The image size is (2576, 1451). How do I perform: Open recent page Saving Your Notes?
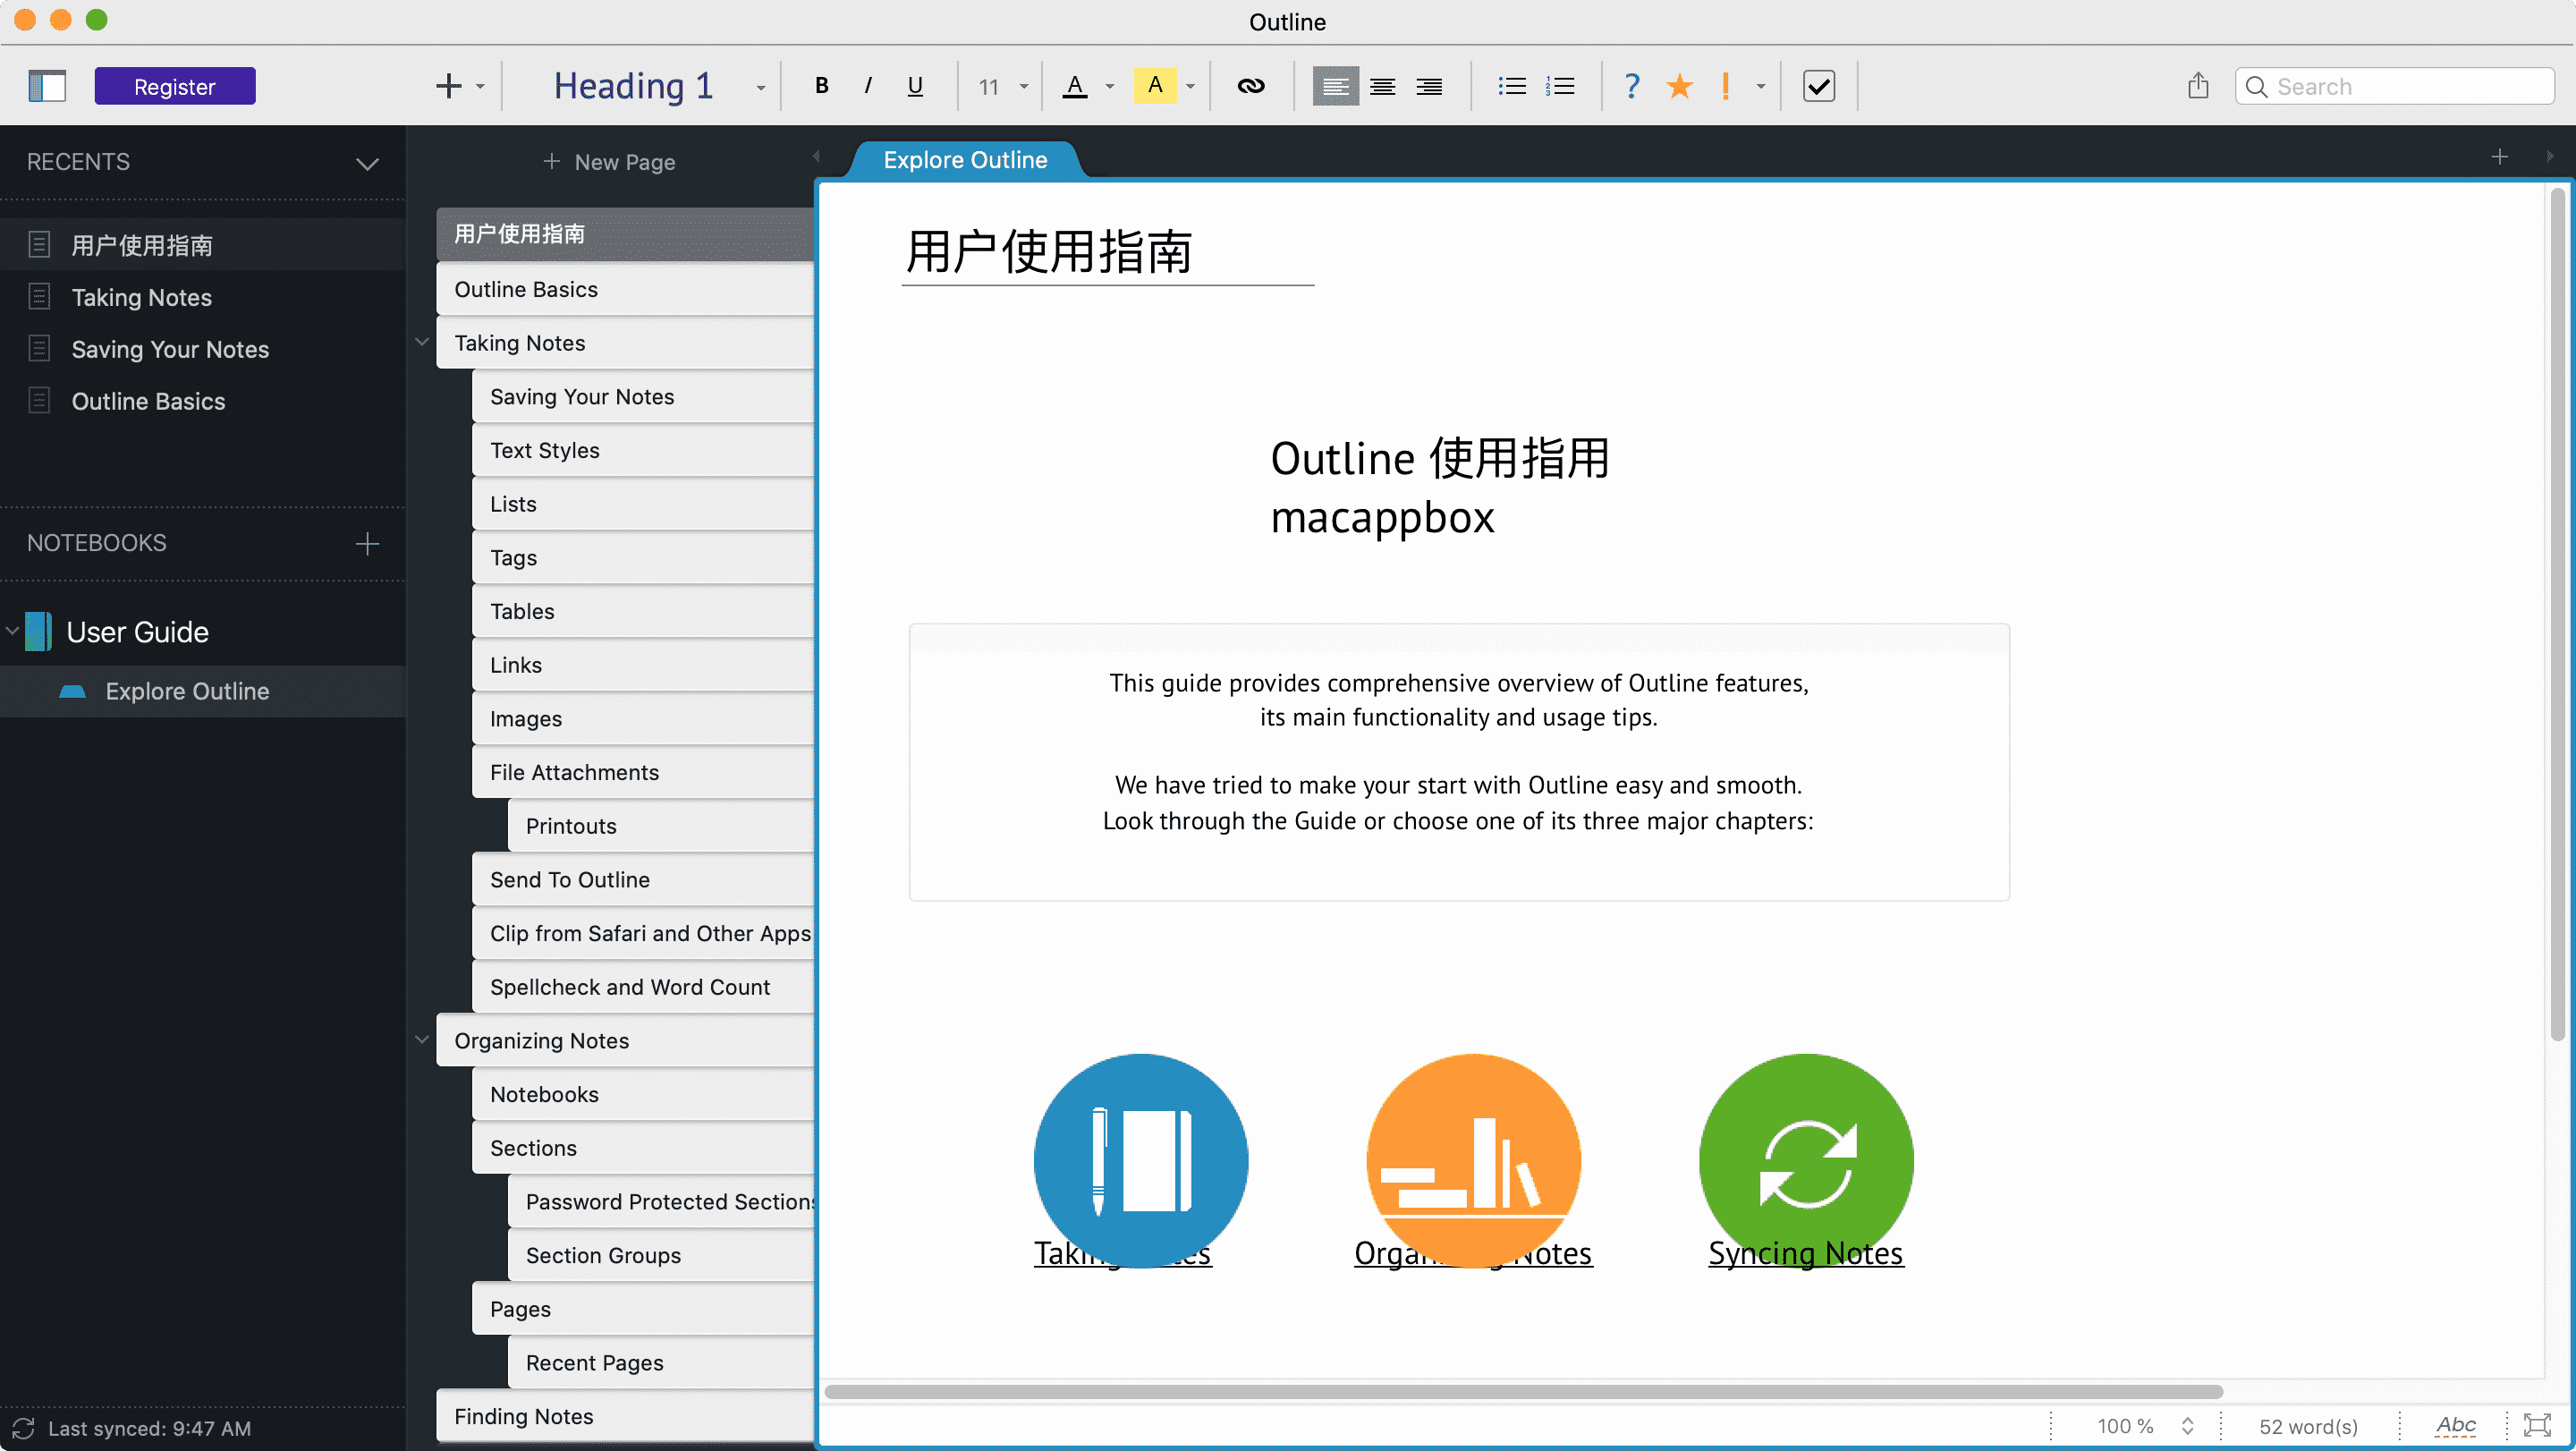[x=202, y=349]
